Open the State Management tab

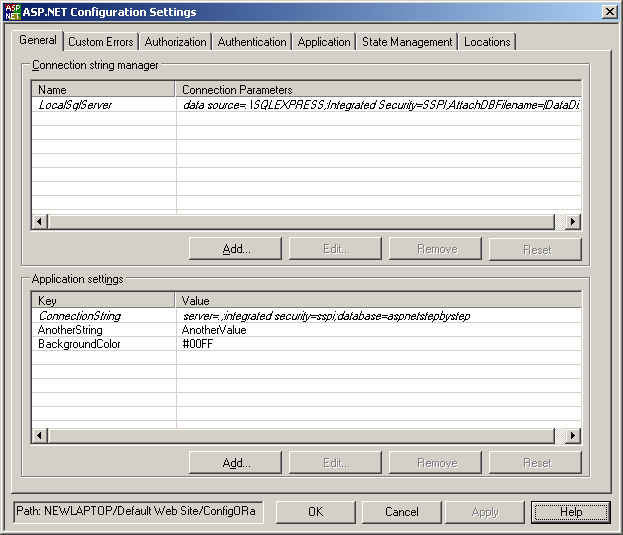pos(407,42)
